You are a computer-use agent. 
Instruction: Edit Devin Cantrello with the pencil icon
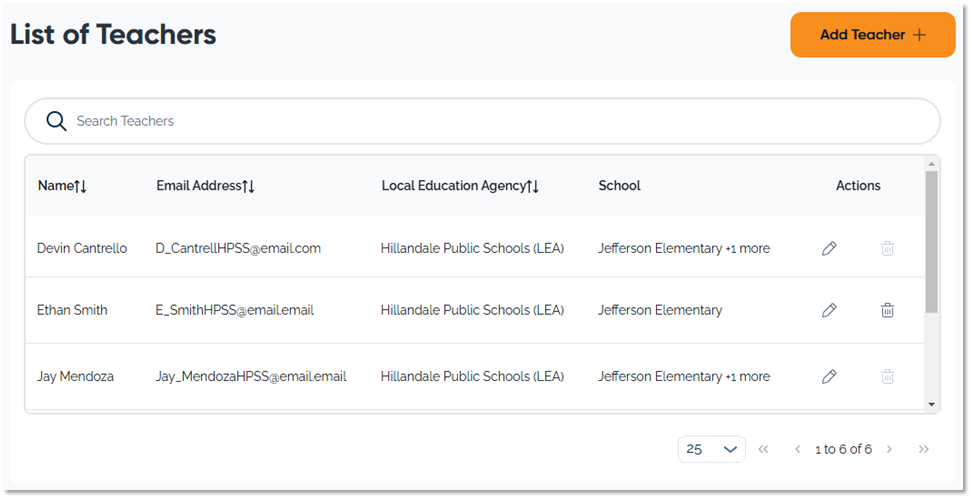click(829, 249)
